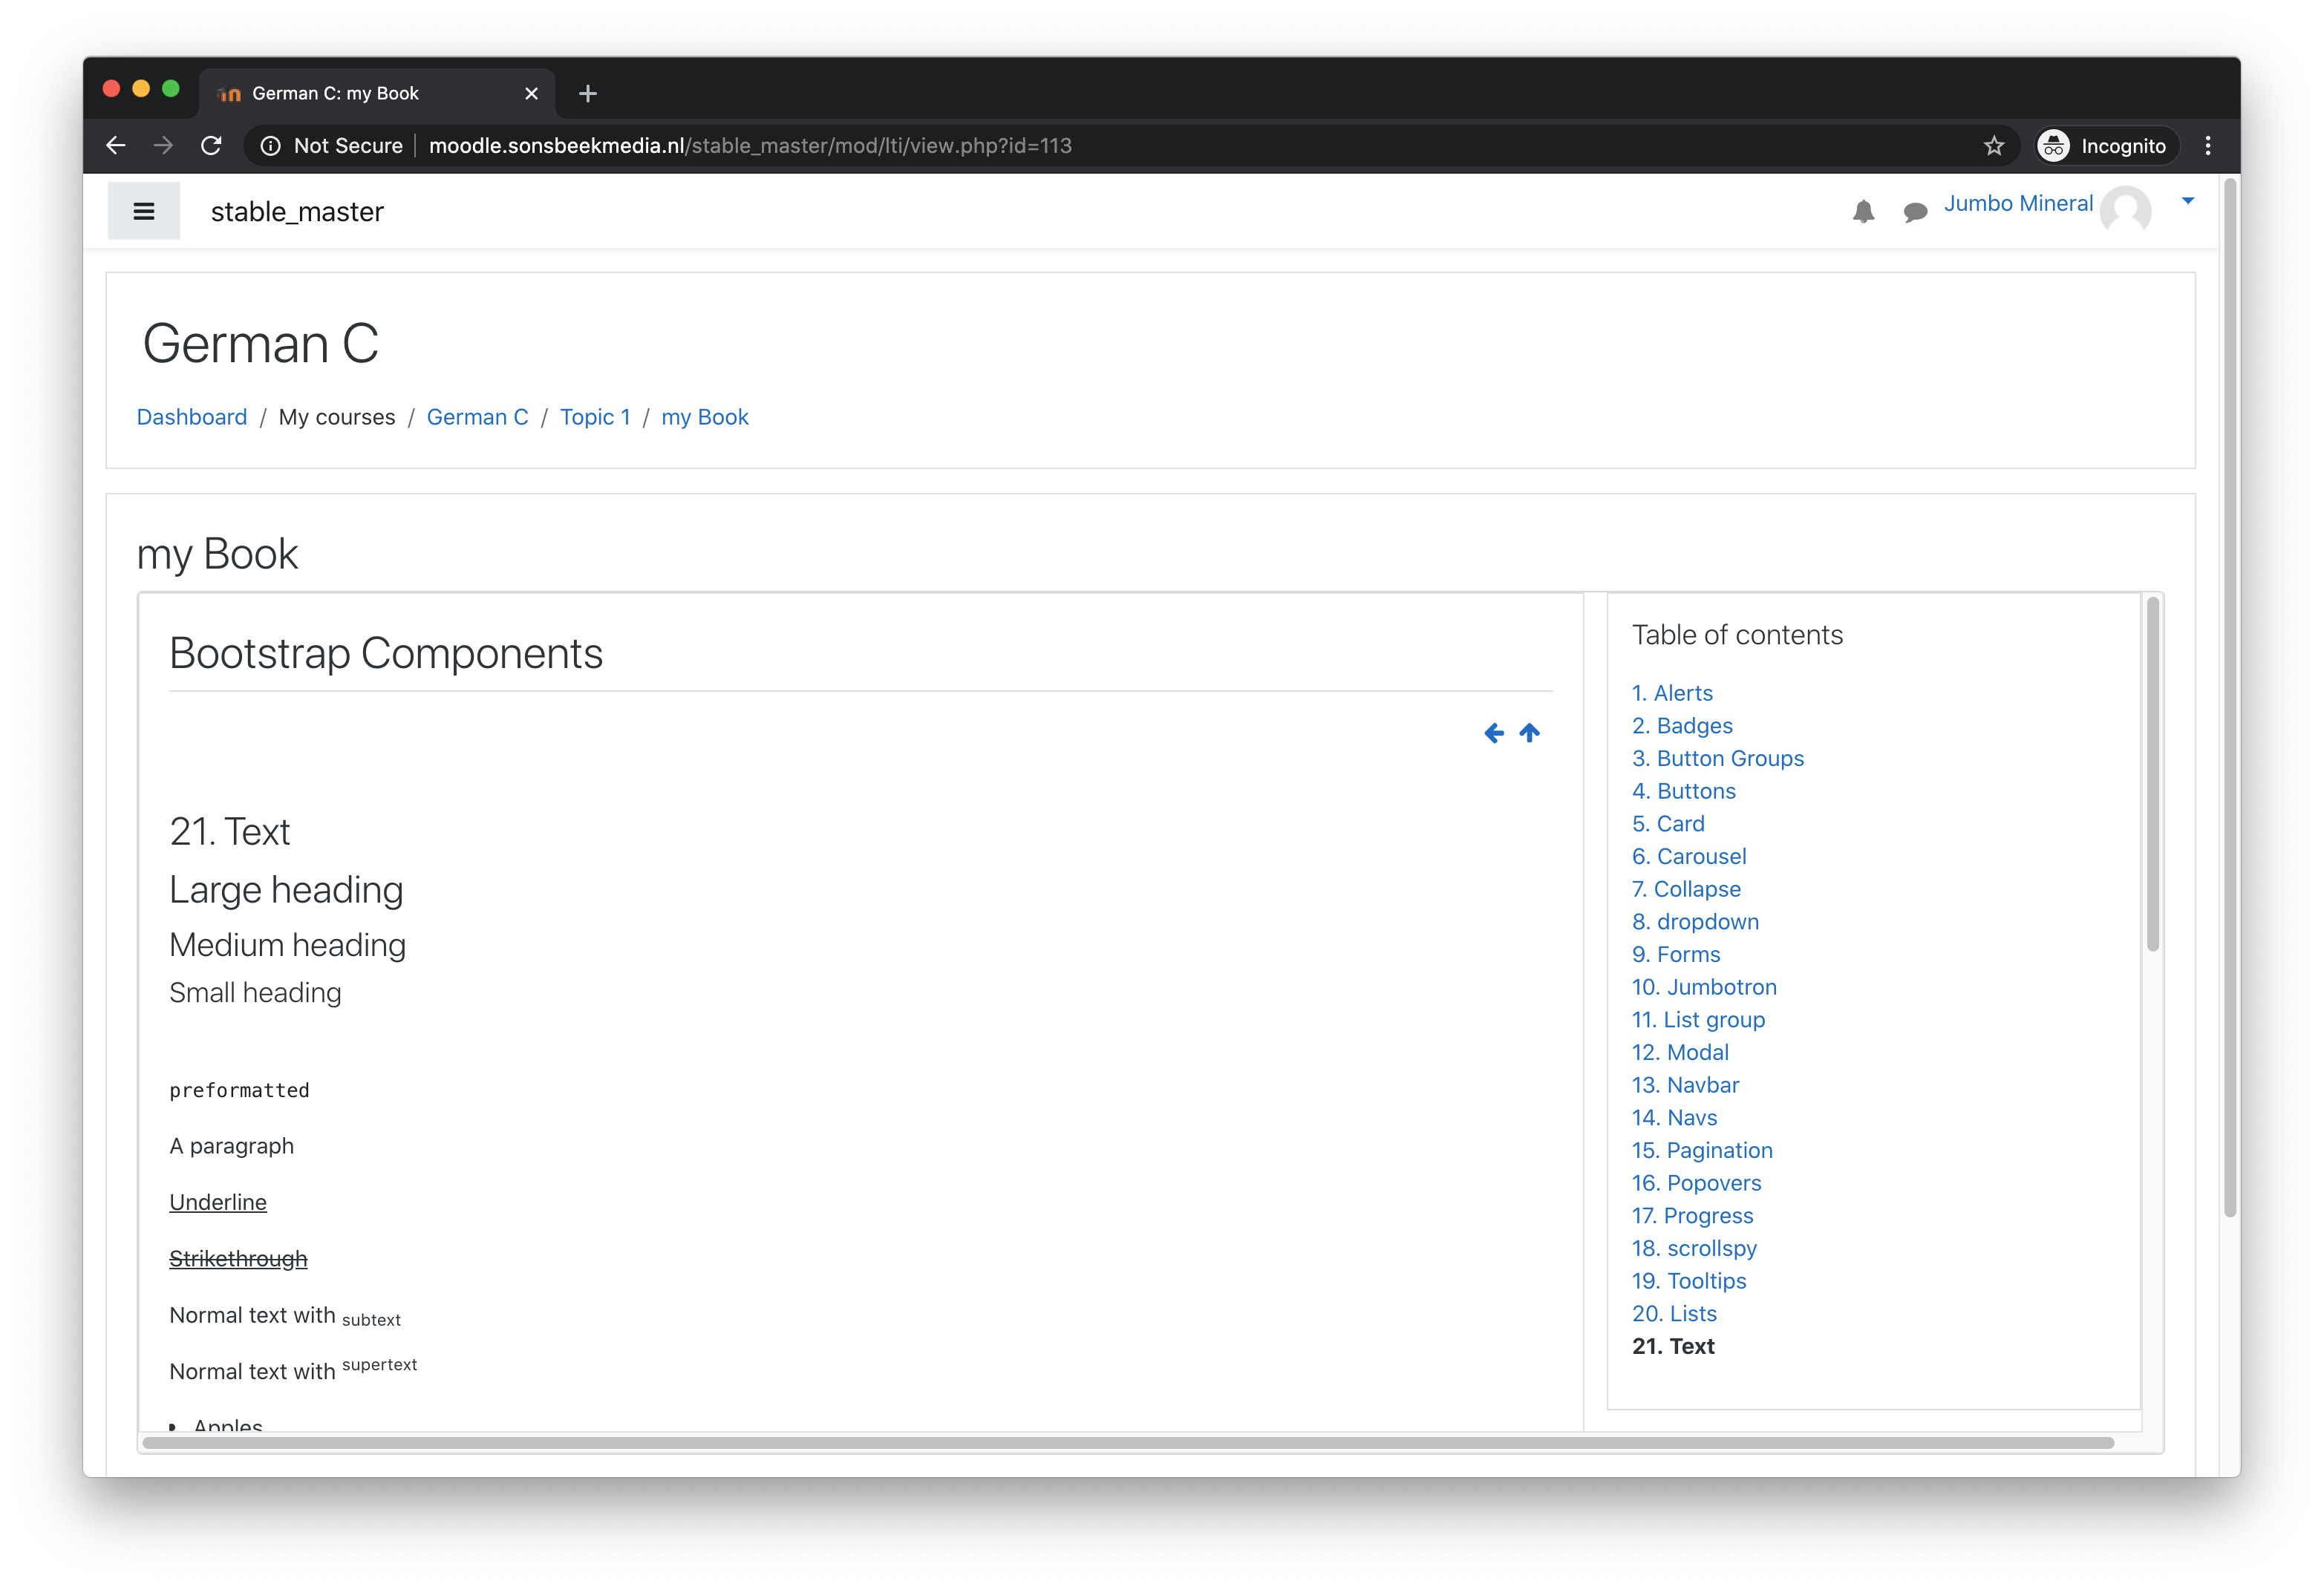This screenshot has height=1587, width=2324.
Task: Click the browser back arrow
Action: [x=116, y=146]
